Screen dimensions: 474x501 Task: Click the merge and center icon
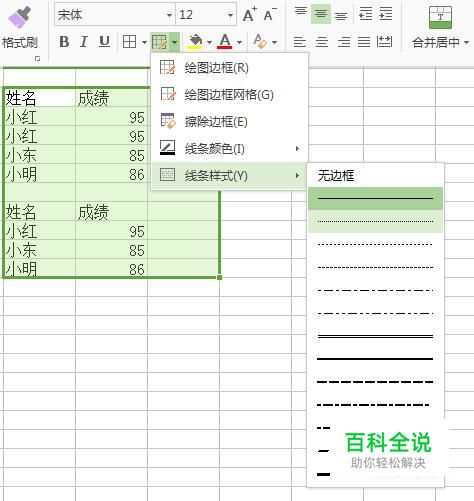pyautogui.click(x=440, y=17)
